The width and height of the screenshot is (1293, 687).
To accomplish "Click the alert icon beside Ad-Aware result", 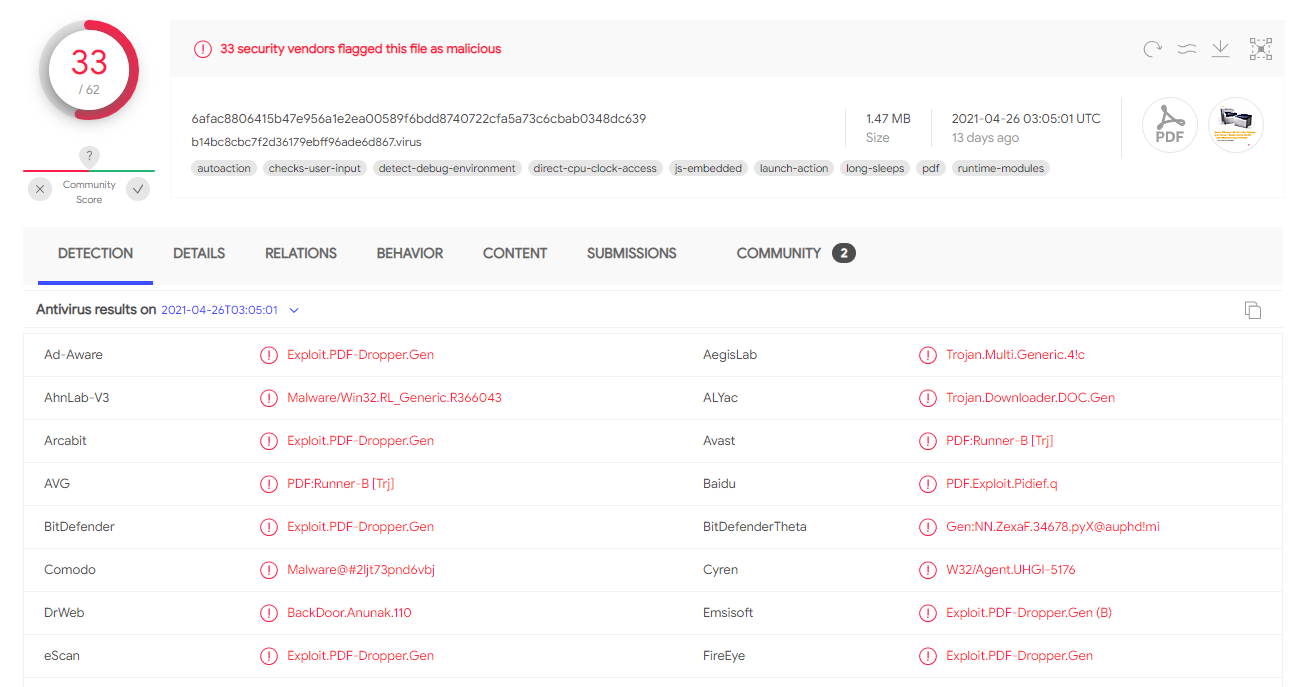I will tap(269, 355).
